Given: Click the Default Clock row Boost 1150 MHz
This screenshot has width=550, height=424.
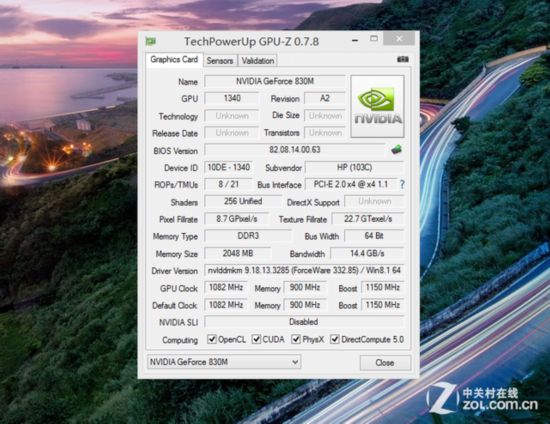Looking at the screenshot, I should 382,305.
